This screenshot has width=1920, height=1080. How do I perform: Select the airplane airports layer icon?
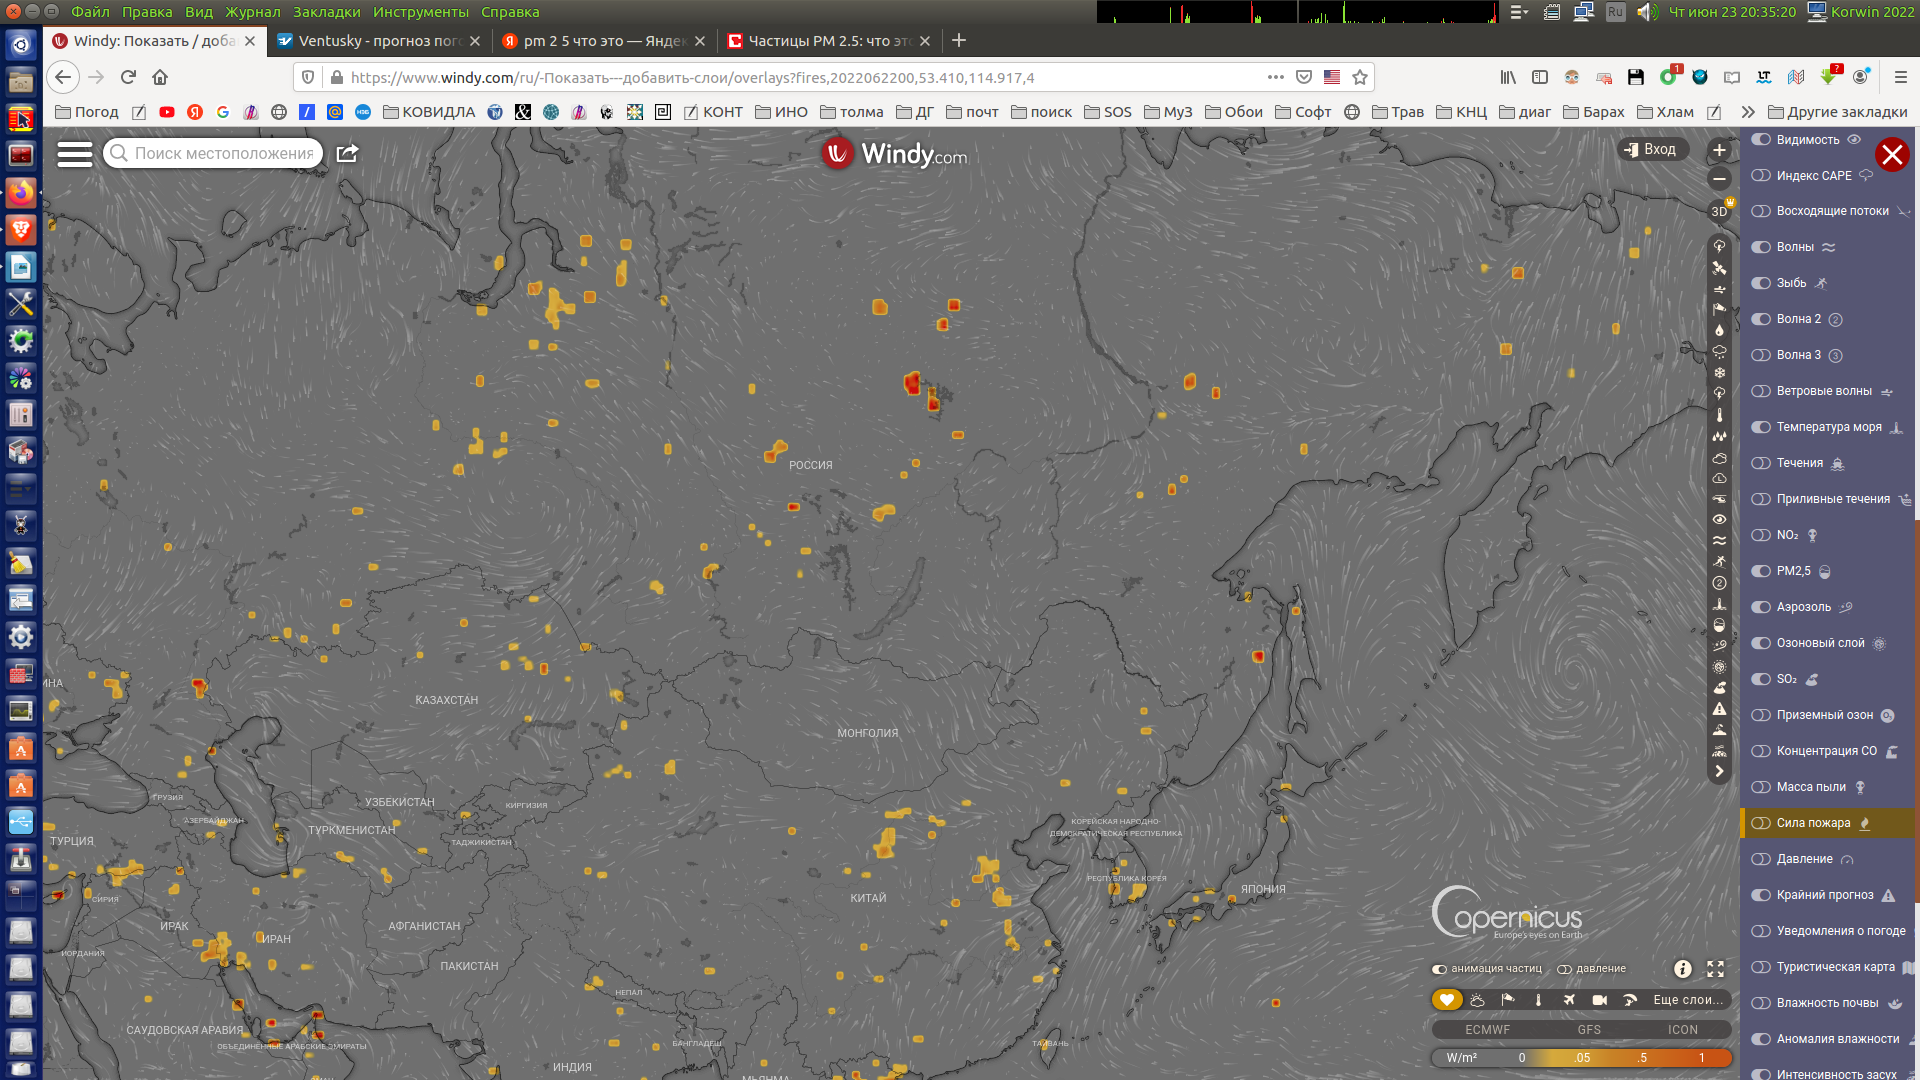tap(1569, 1000)
